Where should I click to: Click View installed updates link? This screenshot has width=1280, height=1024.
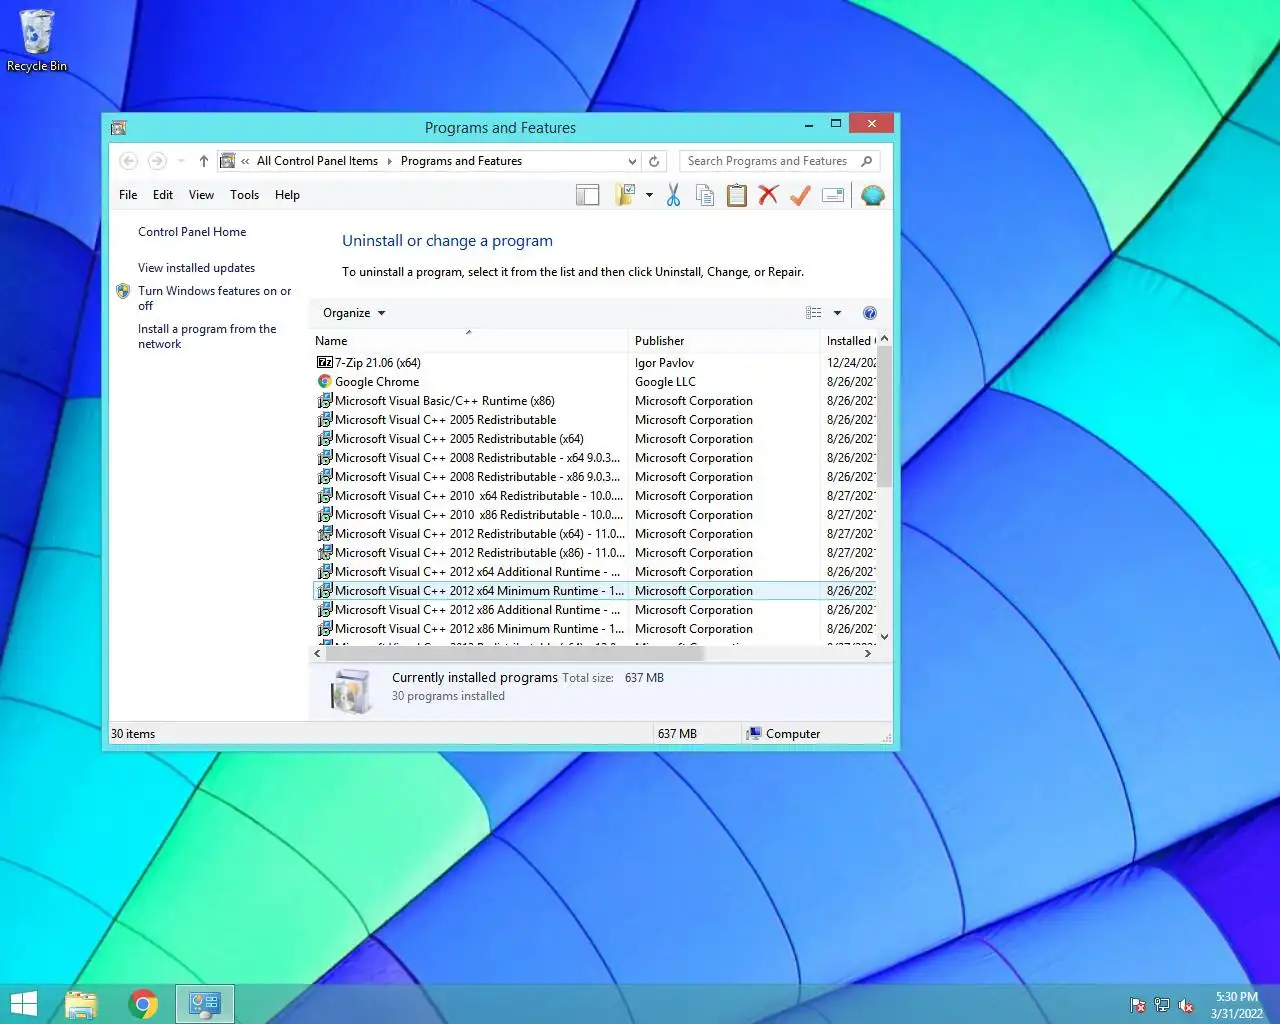coord(196,268)
